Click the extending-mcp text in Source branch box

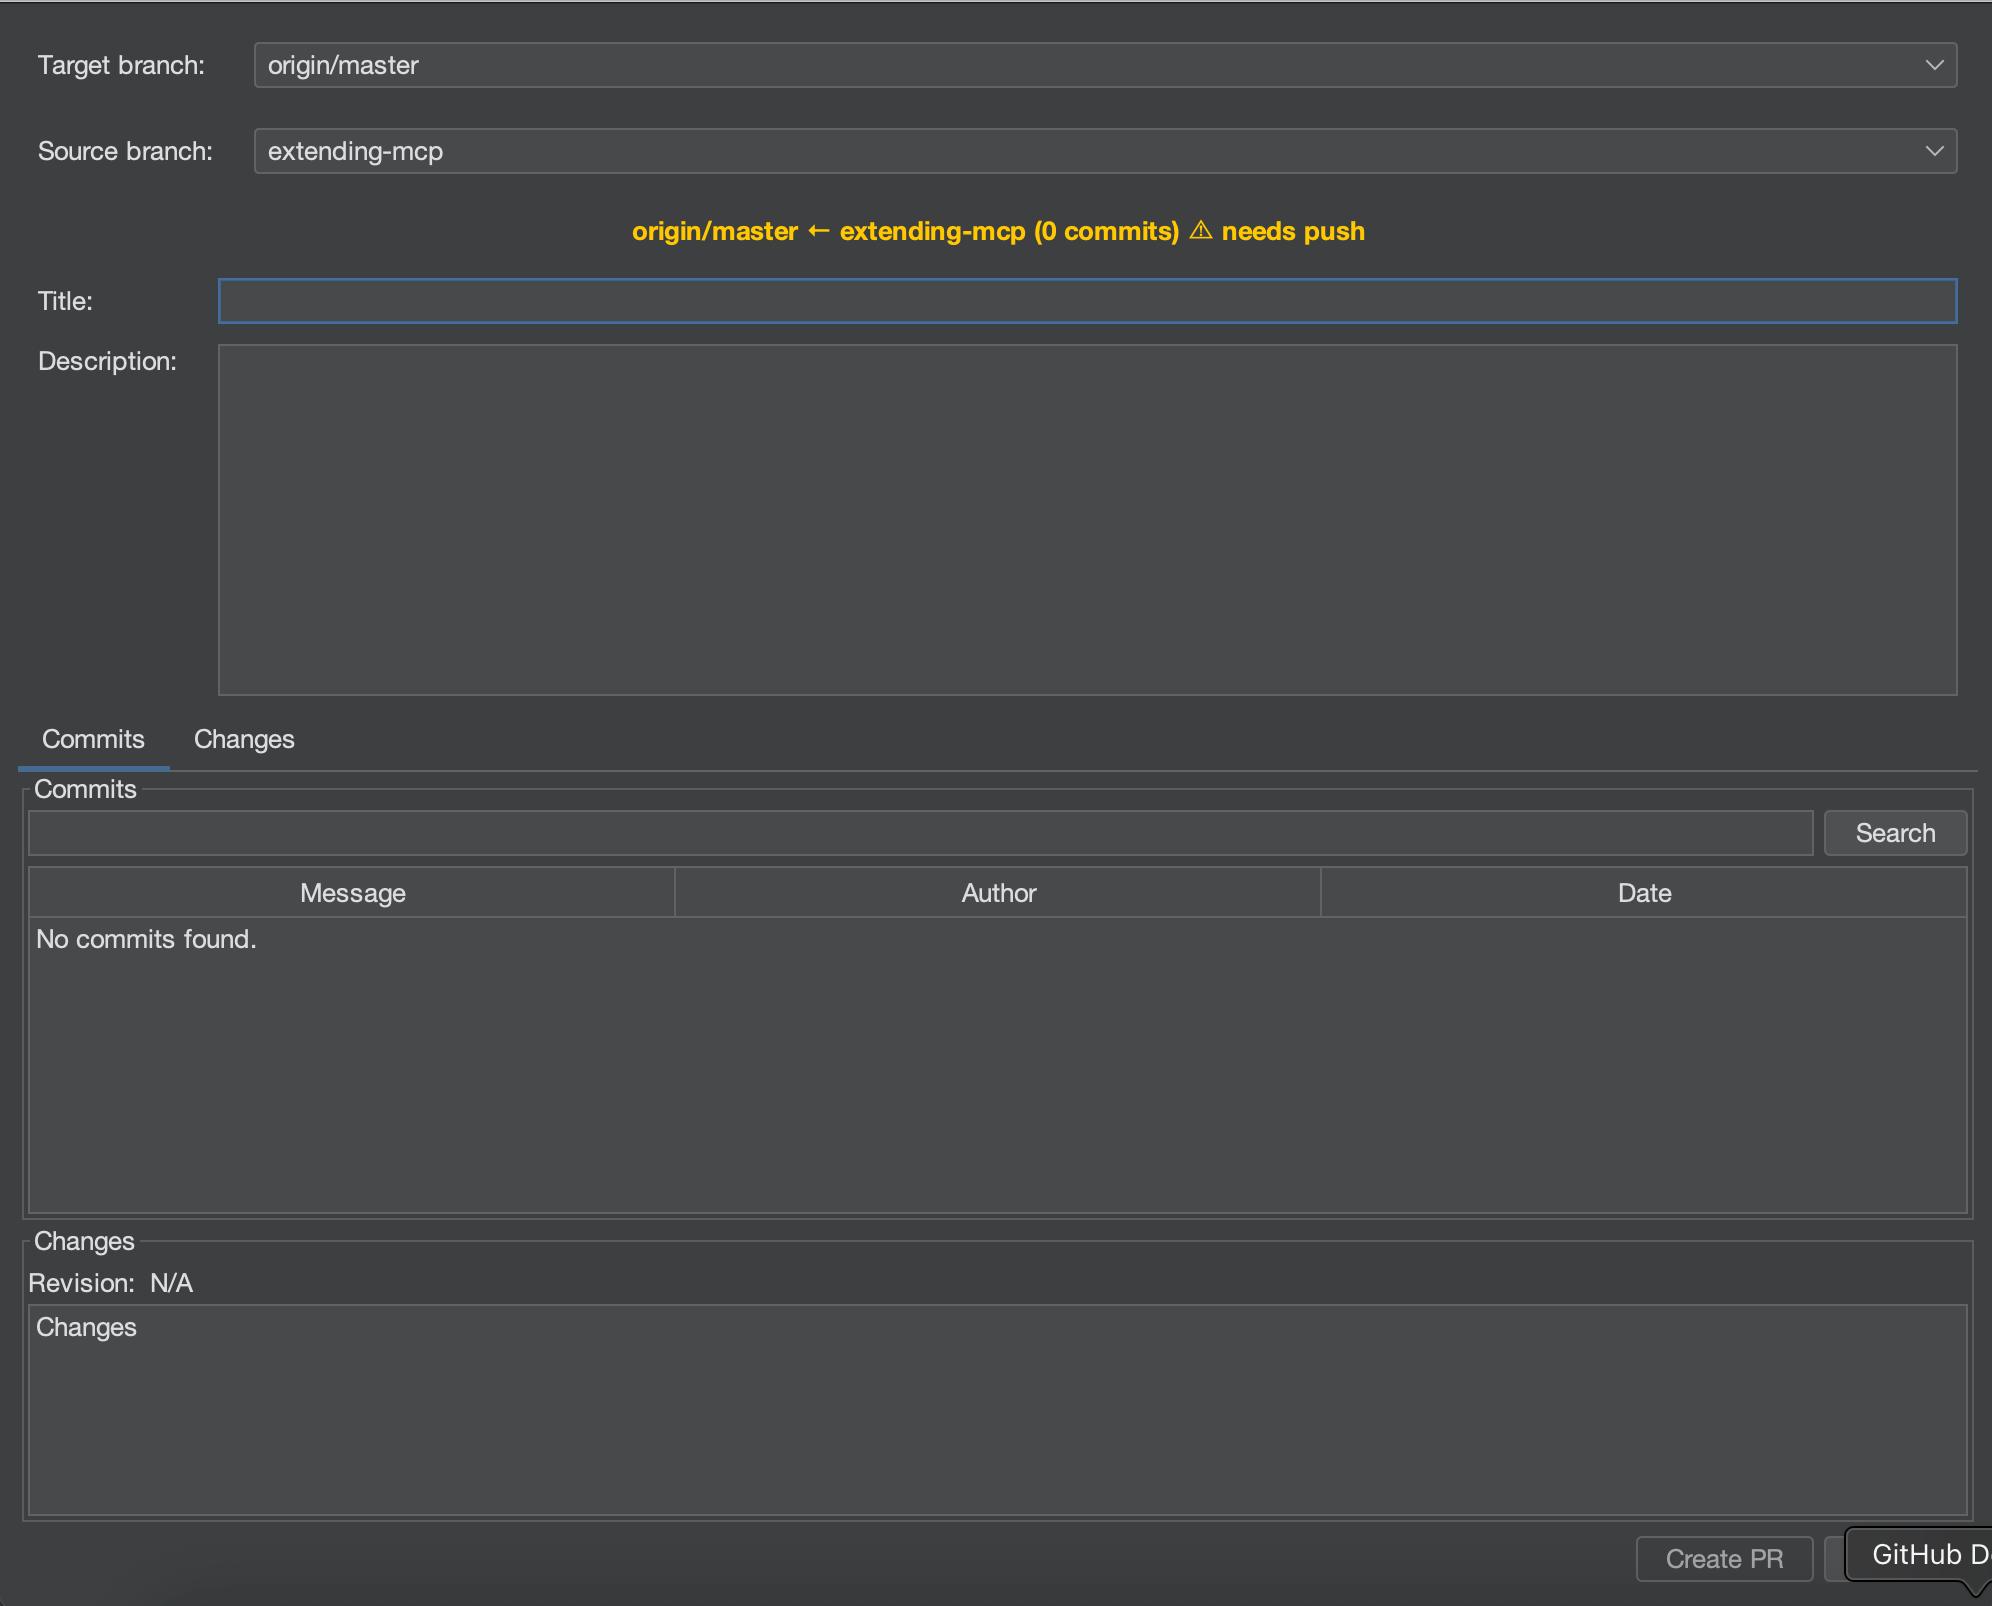point(355,151)
